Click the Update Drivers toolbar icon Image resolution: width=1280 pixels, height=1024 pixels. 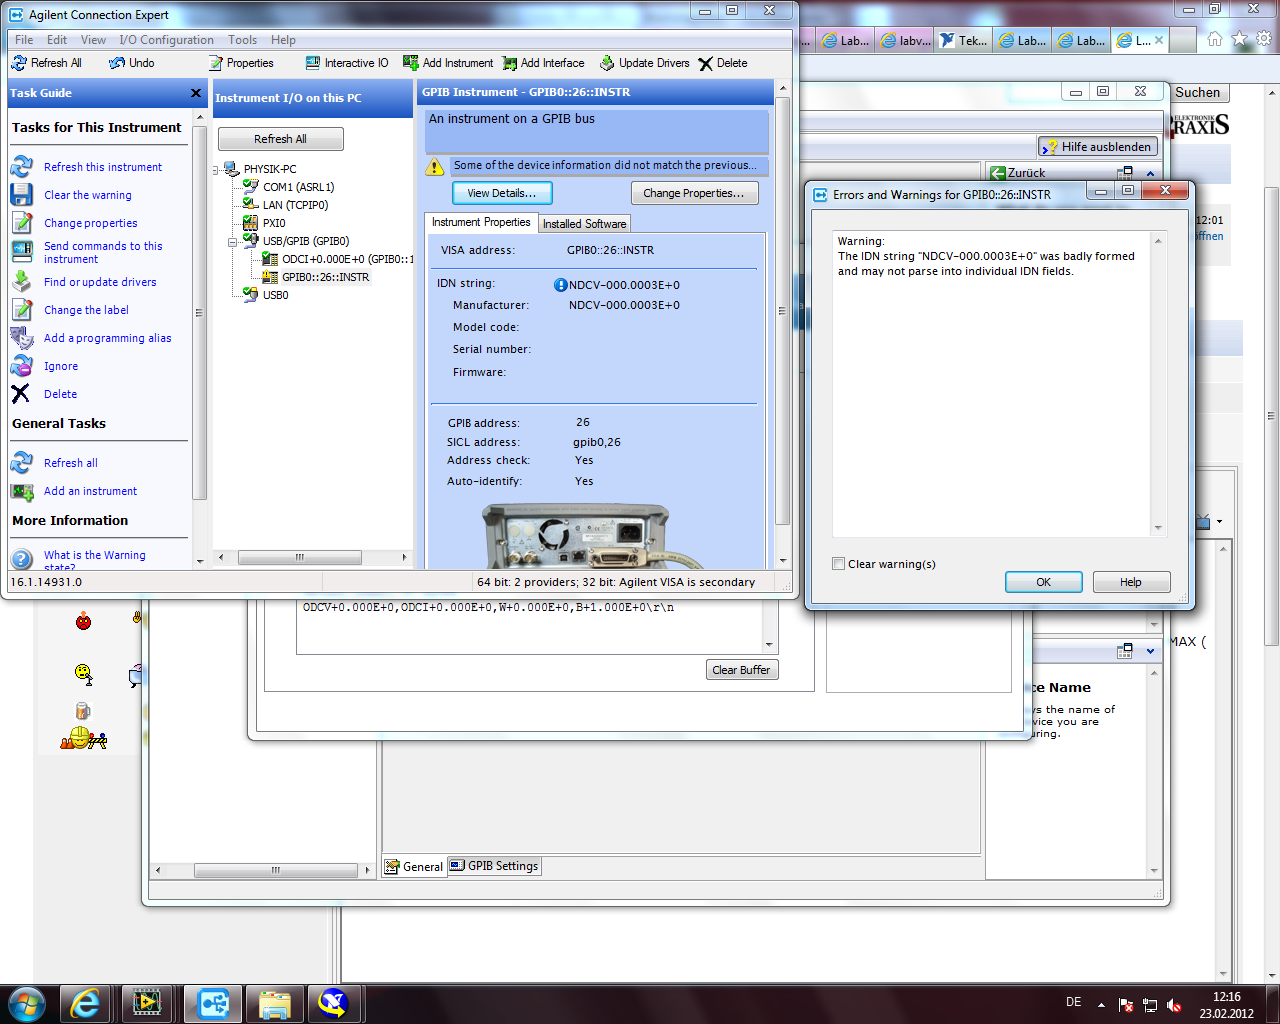607,63
